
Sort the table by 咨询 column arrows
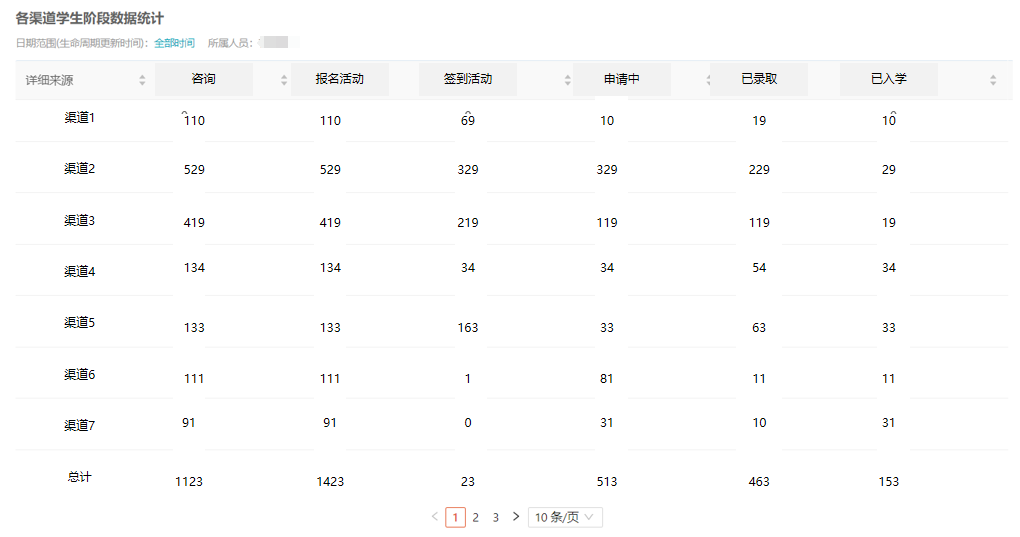pos(284,80)
